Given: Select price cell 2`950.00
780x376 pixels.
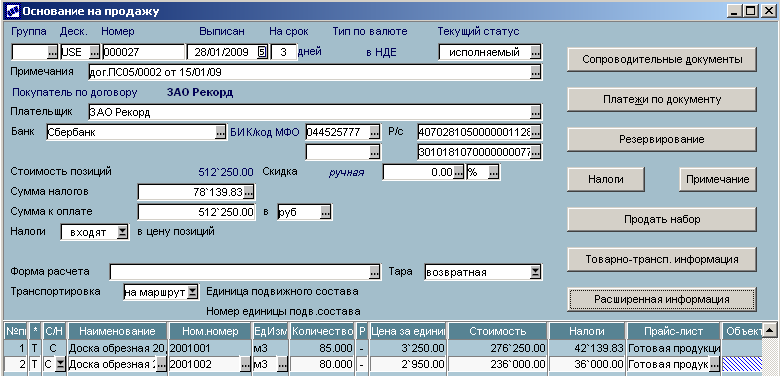Looking at the screenshot, I should coord(407,365).
